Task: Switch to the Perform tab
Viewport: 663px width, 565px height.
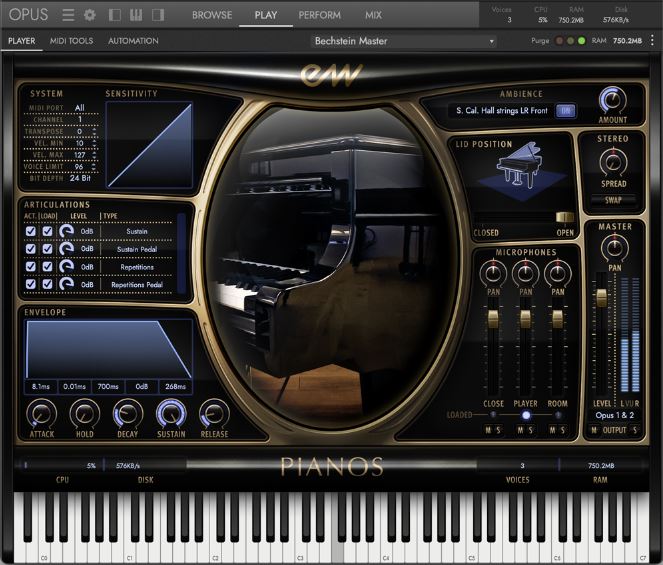Action: 319,15
